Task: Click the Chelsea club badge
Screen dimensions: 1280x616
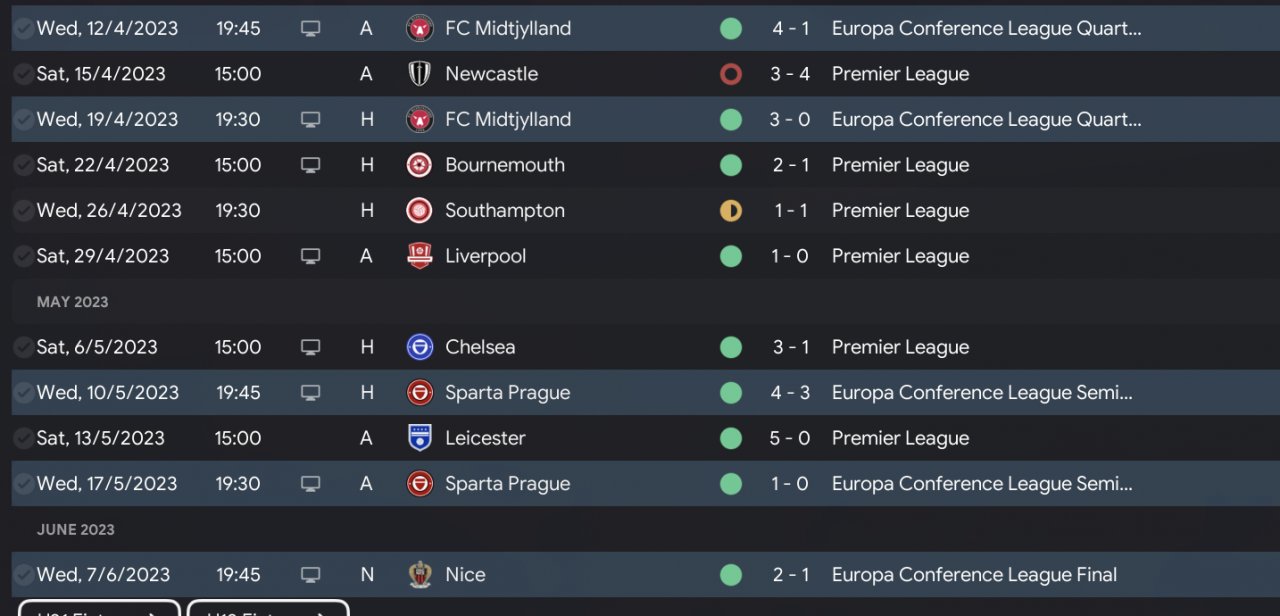Action: [419, 347]
